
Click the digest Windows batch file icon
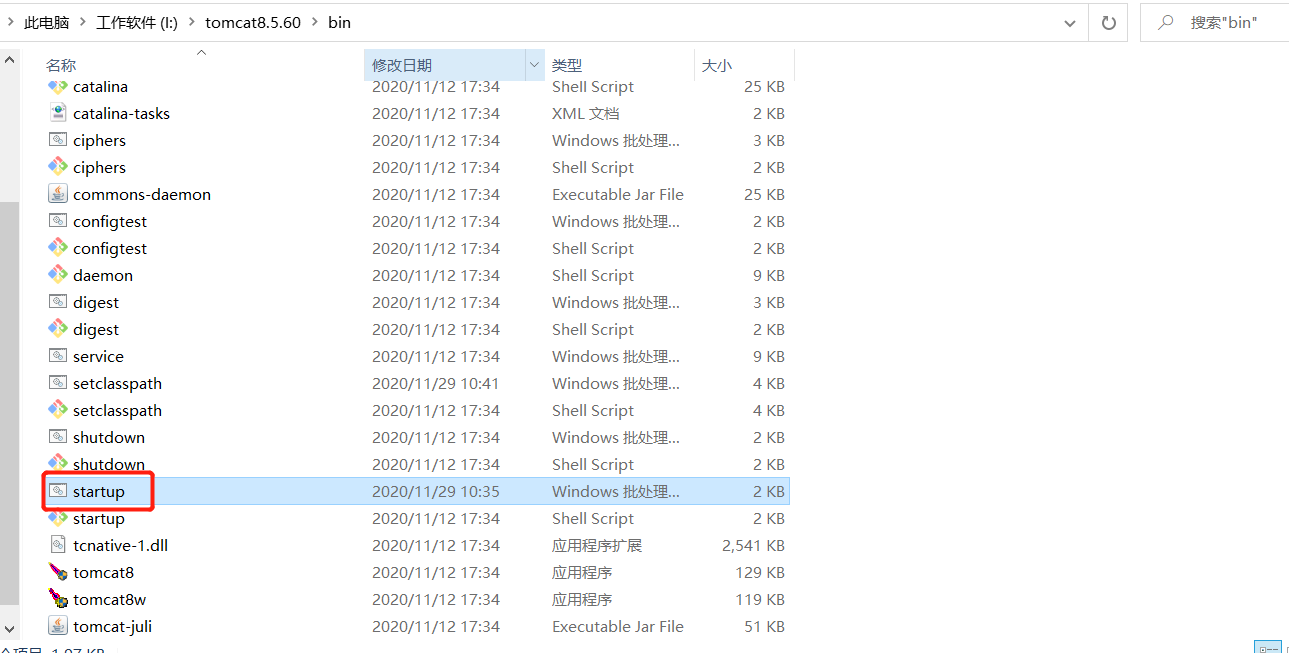58,302
